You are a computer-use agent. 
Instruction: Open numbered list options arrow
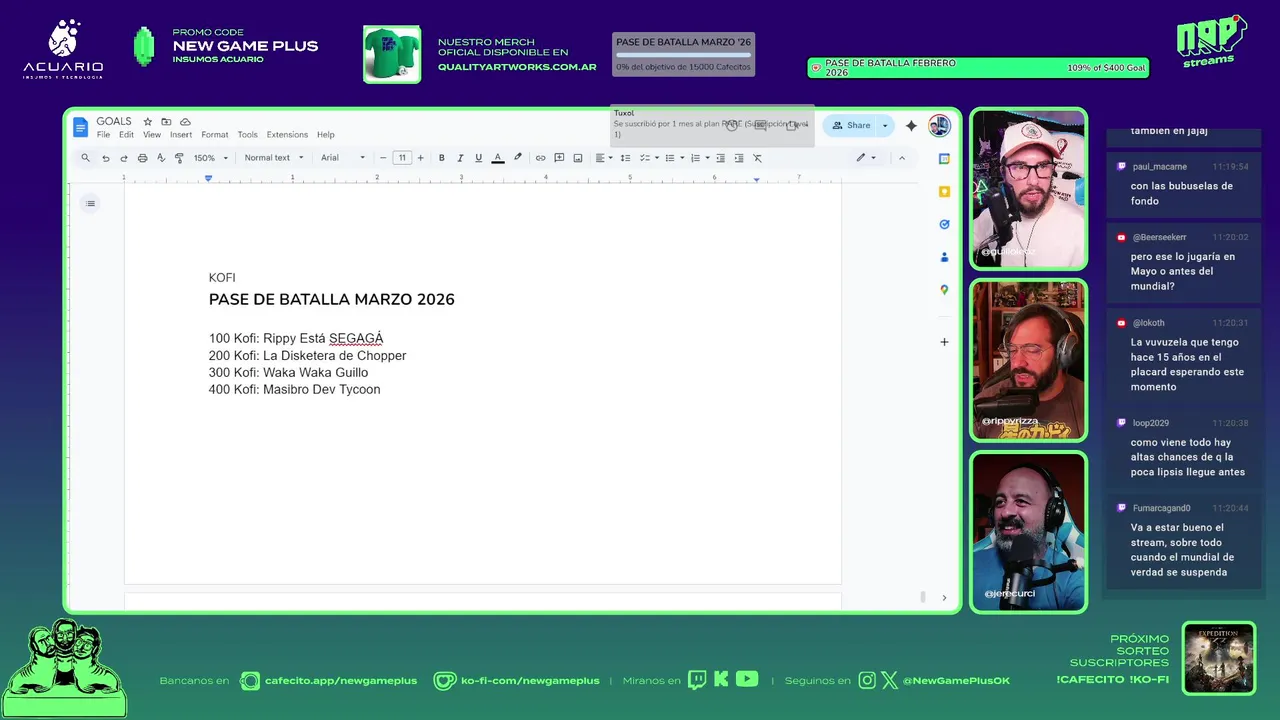tap(707, 158)
